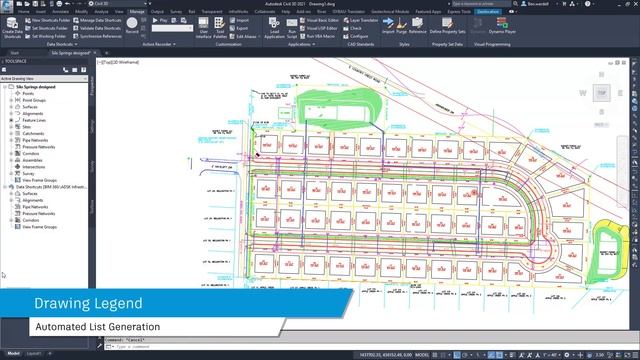This screenshot has height=360, width=640.
Task: Click Validate Data Shortcuts
Action: pos(97,28)
